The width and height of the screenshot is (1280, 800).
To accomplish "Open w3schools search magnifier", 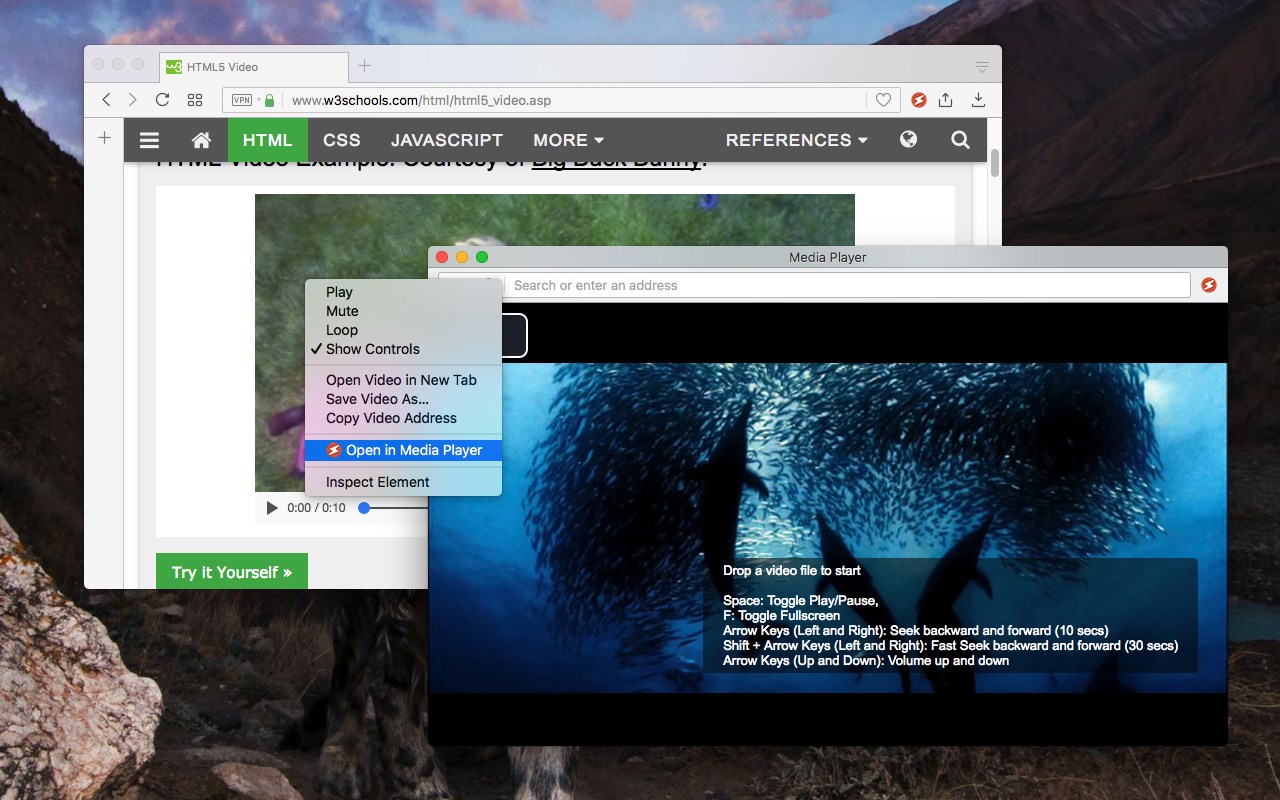I will pyautogui.click(x=960, y=140).
